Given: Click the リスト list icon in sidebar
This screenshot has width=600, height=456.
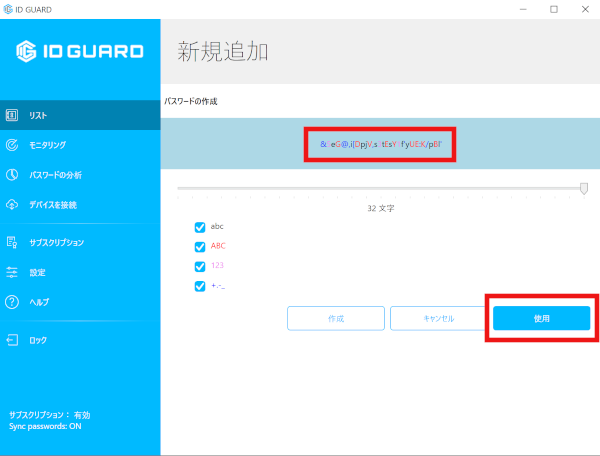Looking at the screenshot, I should tap(12, 115).
